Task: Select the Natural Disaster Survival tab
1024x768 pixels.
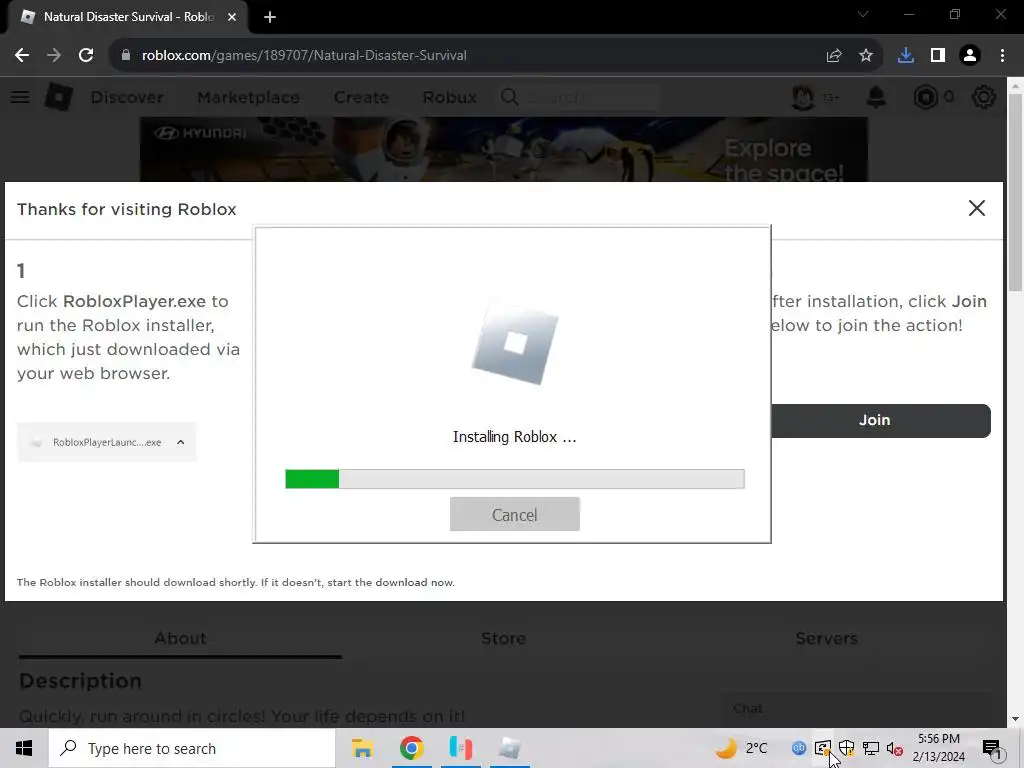Action: [x=127, y=17]
